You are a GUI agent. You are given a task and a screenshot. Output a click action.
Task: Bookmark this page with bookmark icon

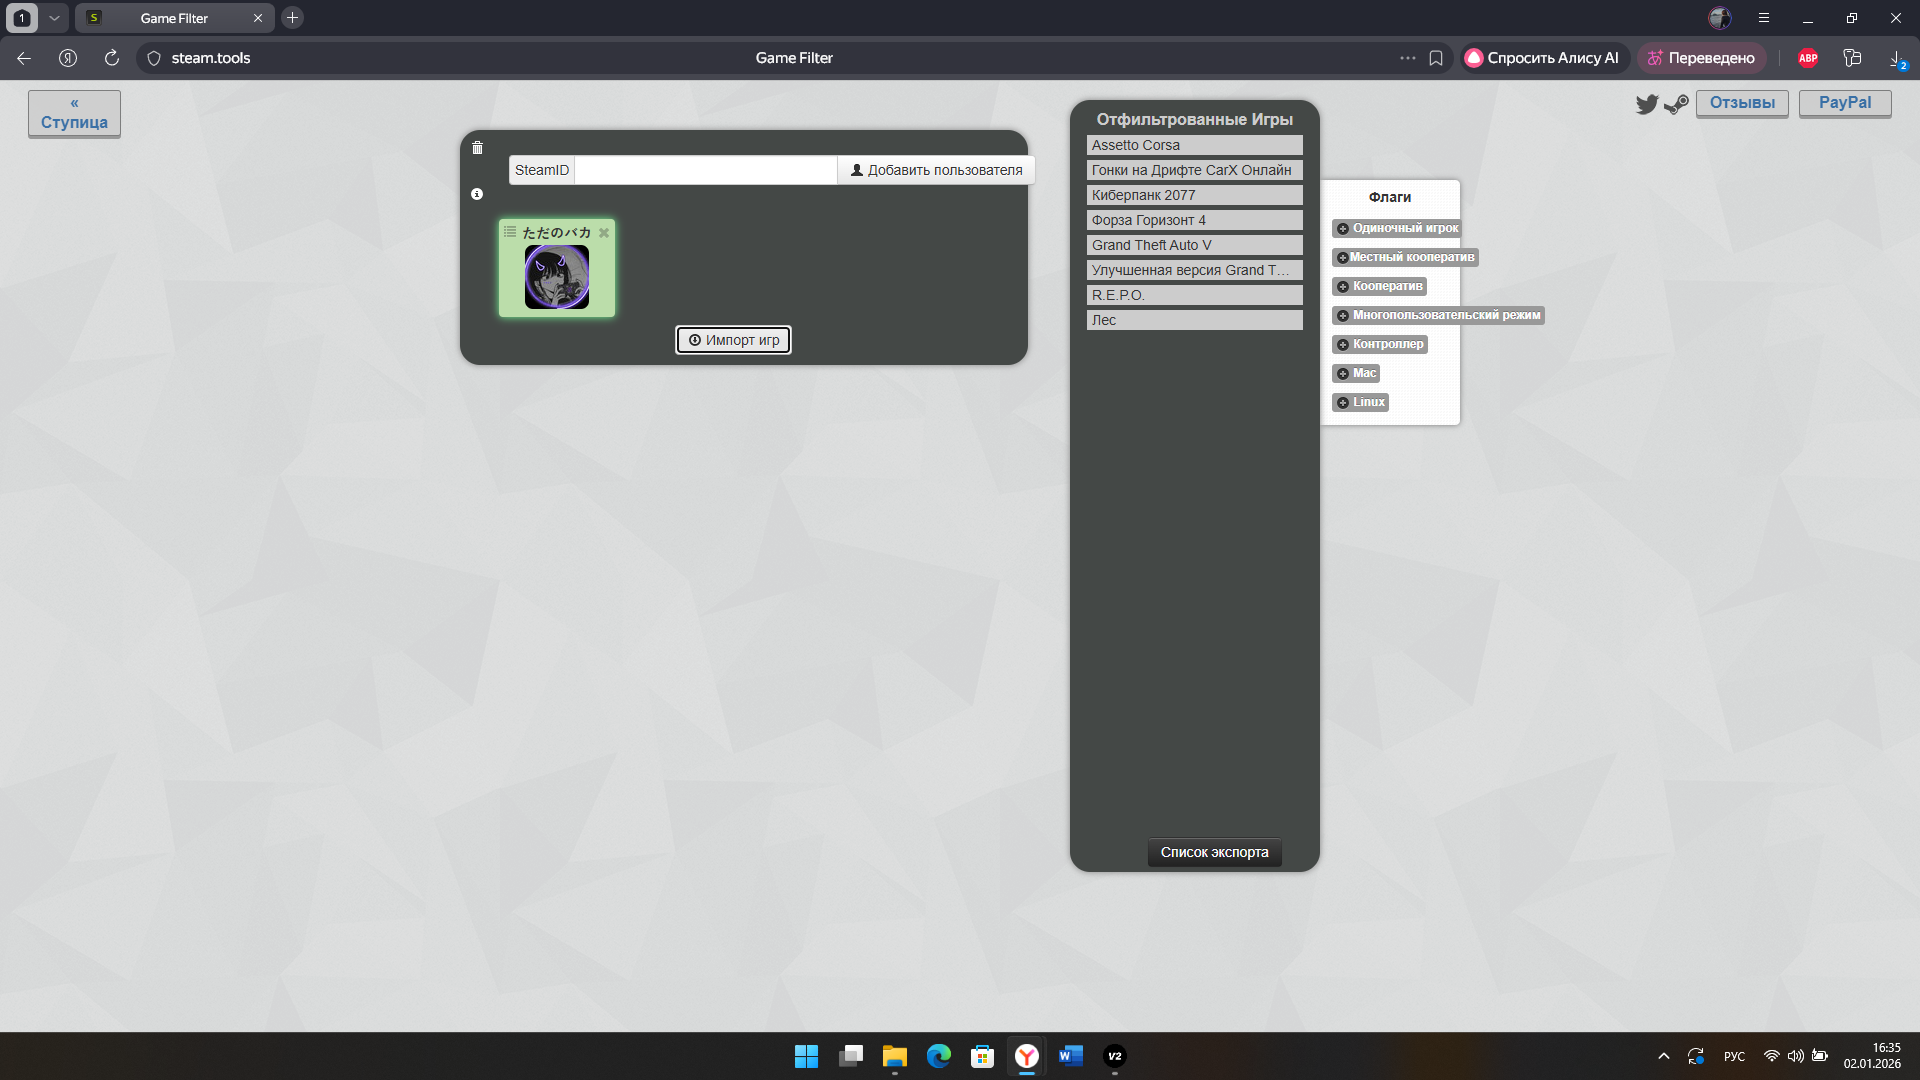tap(1436, 58)
